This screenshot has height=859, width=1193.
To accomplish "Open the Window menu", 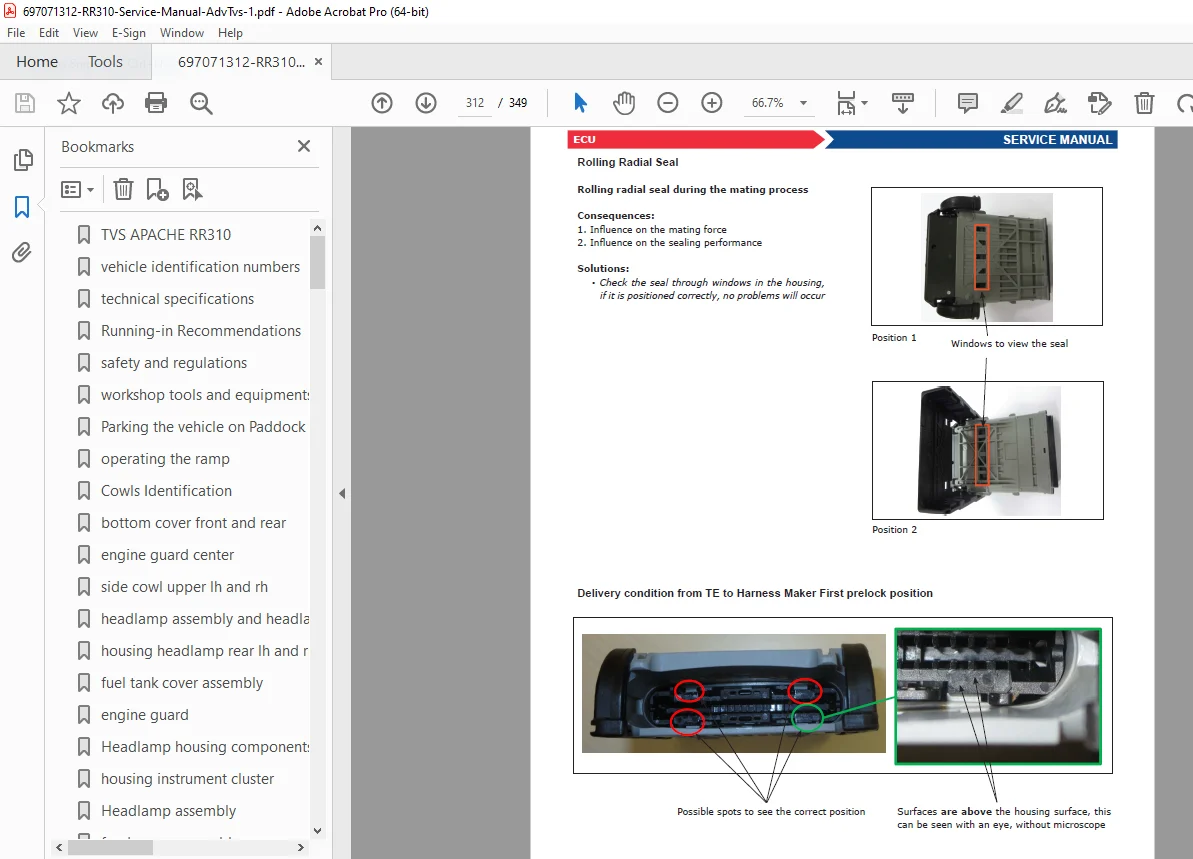I will tap(182, 33).
